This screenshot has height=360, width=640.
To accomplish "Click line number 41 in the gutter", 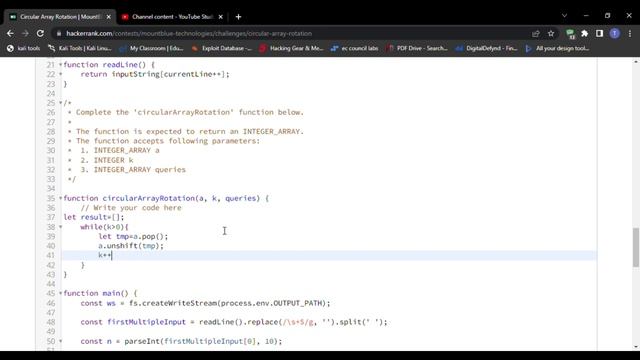I will click(51, 256).
